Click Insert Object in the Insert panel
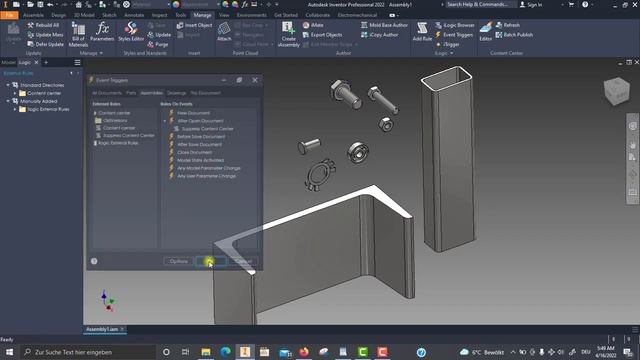The image size is (640, 360). pos(194,25)
